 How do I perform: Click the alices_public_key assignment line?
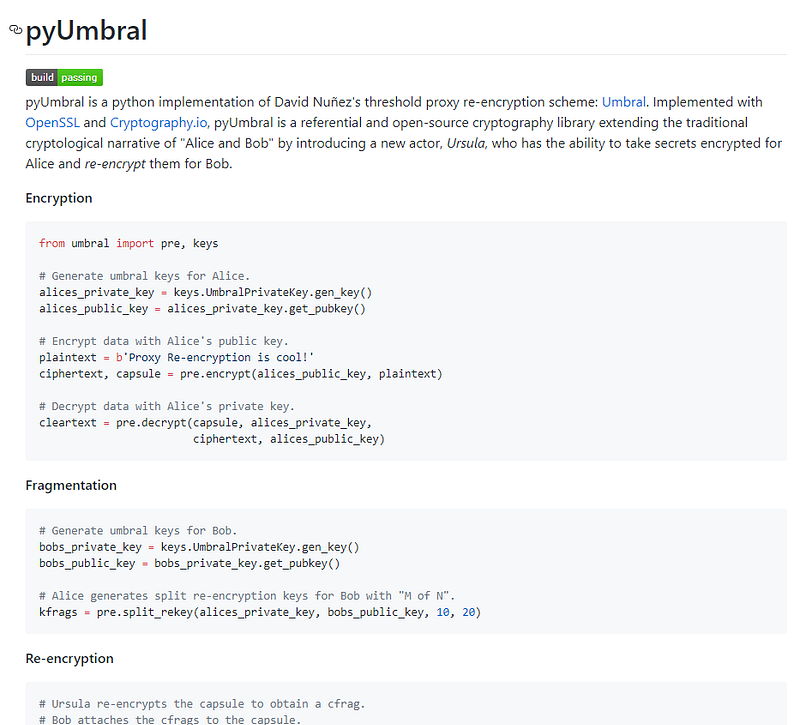pyautogui.click(x=203, y=309)
